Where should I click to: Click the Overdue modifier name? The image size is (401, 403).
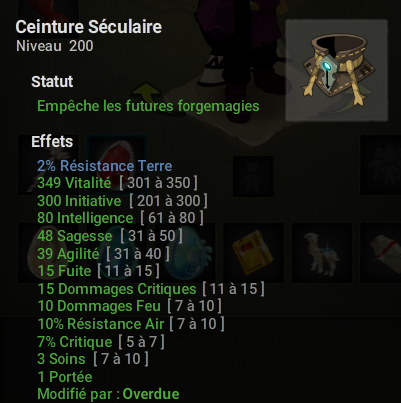pos(151,394)
